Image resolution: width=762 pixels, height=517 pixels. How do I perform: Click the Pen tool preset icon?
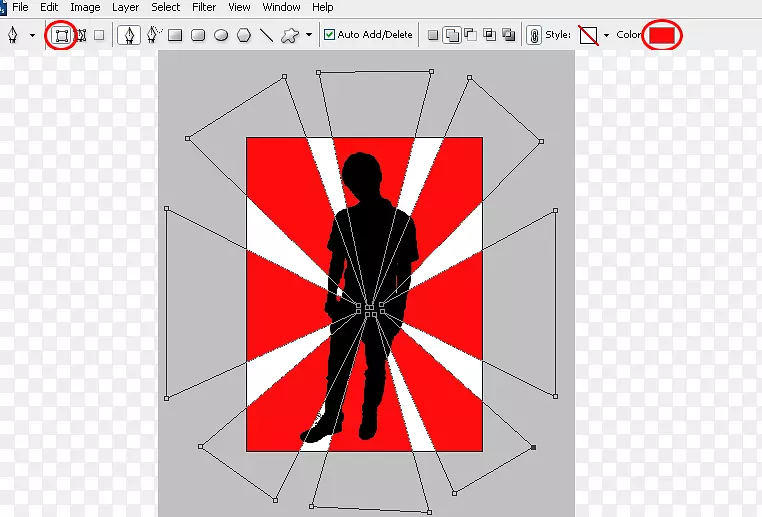pyautogui.click(x=13, y=35)
